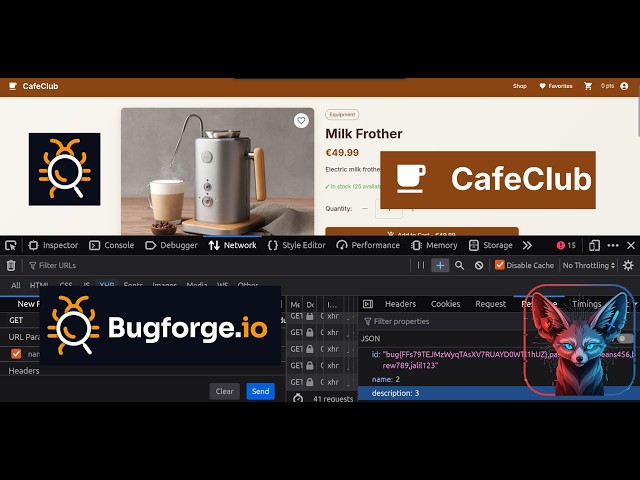
Task: Open the Timings tab in request details
Action: (x=587, y=304)
